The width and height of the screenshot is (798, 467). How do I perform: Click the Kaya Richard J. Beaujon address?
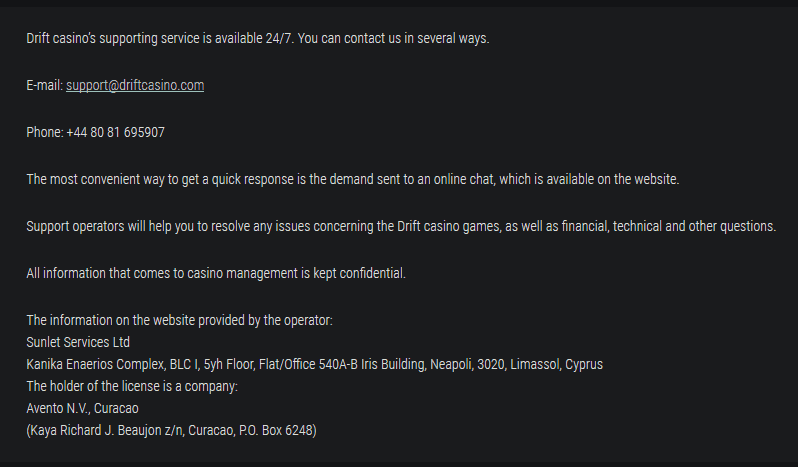click(x=172, y=430)
